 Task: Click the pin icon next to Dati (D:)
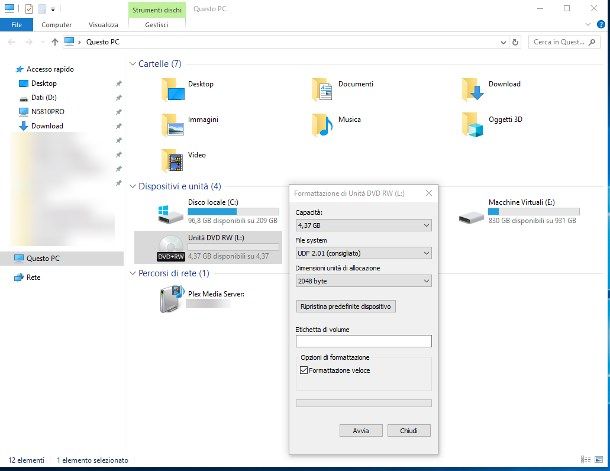pyautogui.click(x=119, y=98)
